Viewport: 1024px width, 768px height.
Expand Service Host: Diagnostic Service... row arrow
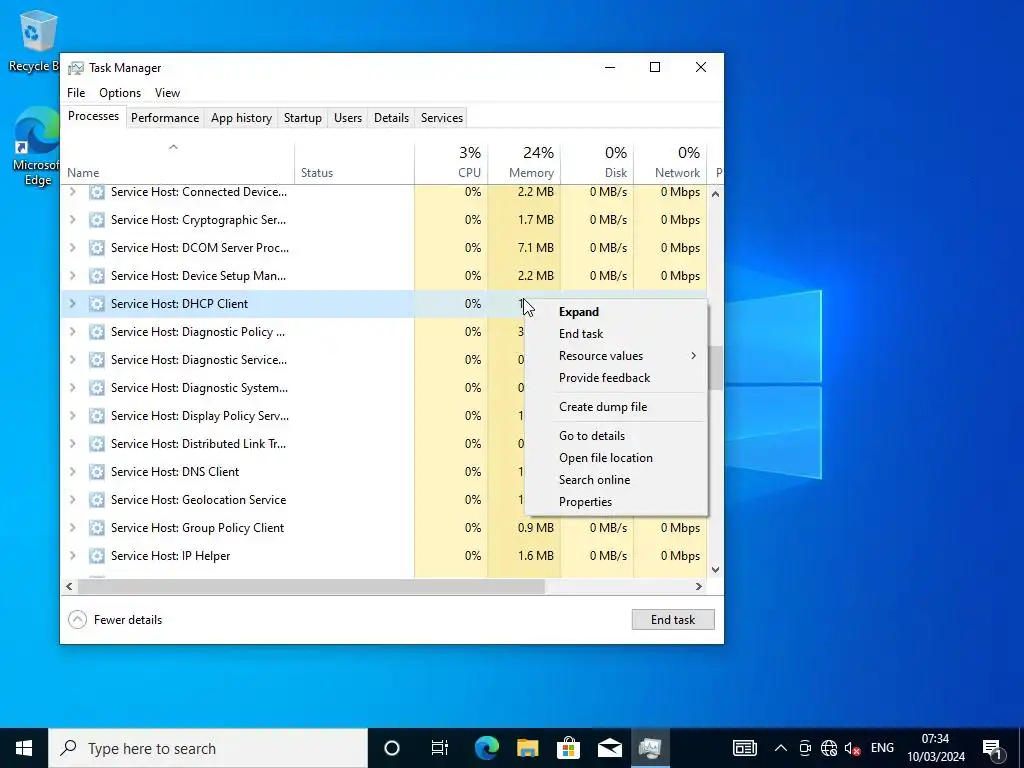pyautogui.click(x=72, y=360)
